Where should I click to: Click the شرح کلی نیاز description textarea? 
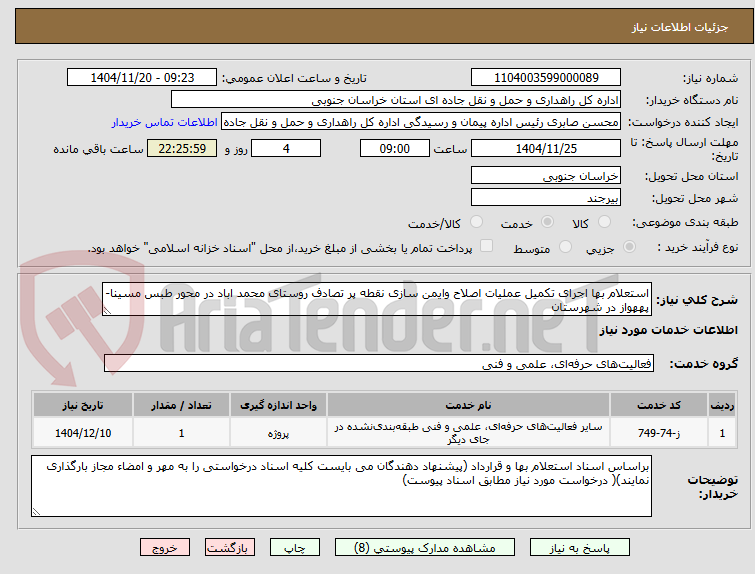click(377, 300)
